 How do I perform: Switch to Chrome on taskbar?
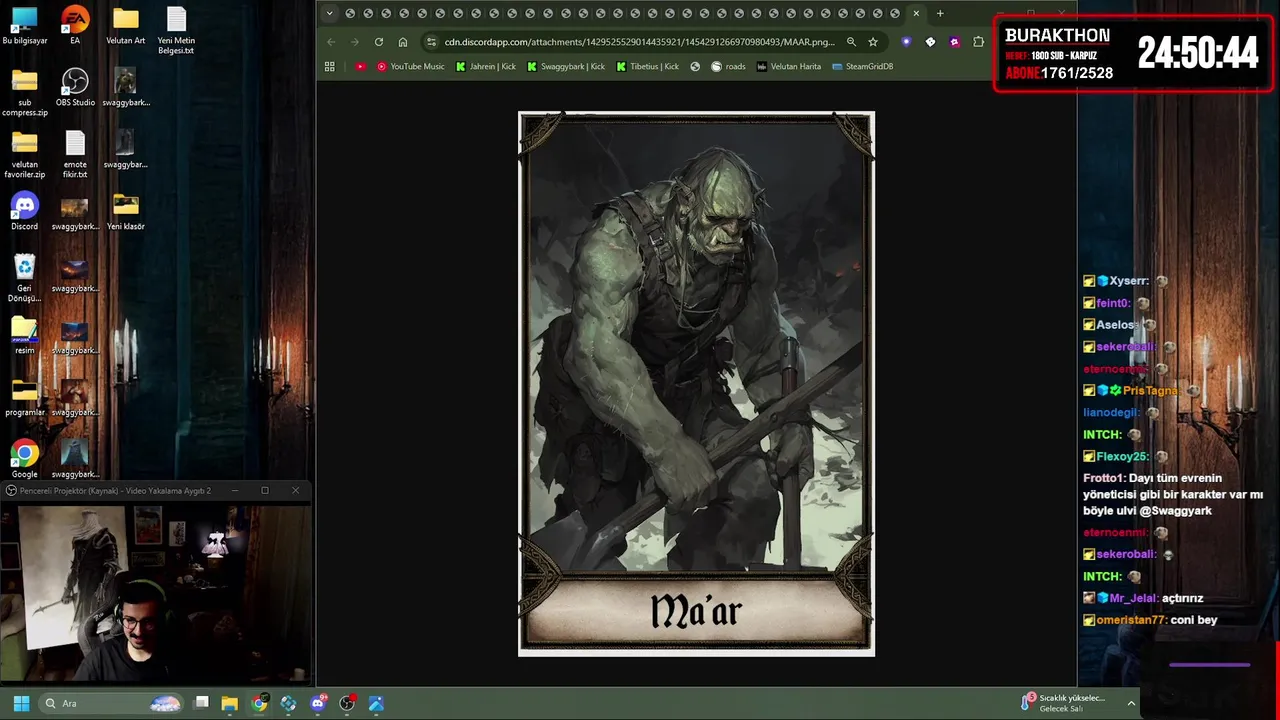(259, 703)
